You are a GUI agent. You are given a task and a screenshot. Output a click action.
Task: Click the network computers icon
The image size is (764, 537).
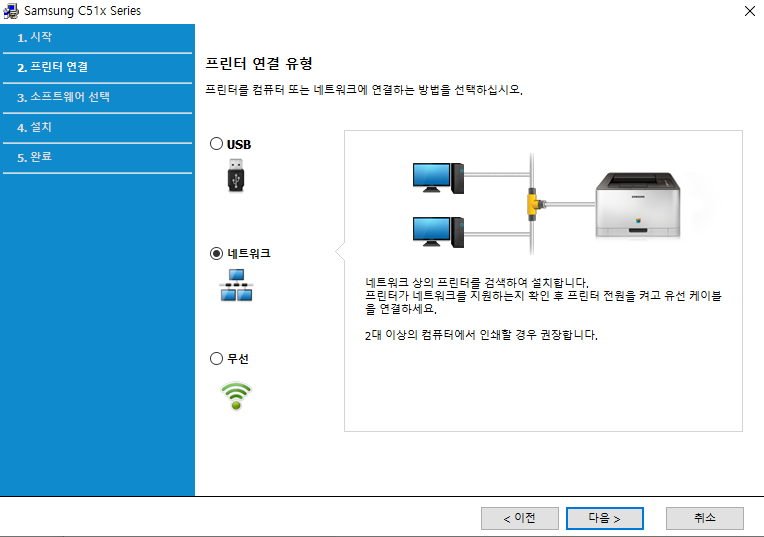click(x=236, y=285)
